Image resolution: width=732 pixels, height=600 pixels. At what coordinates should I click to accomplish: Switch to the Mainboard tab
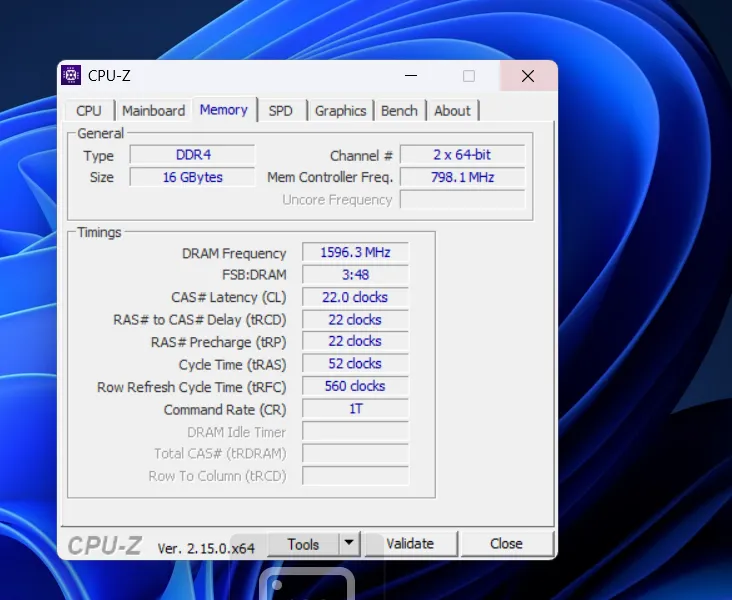[154, 111]
